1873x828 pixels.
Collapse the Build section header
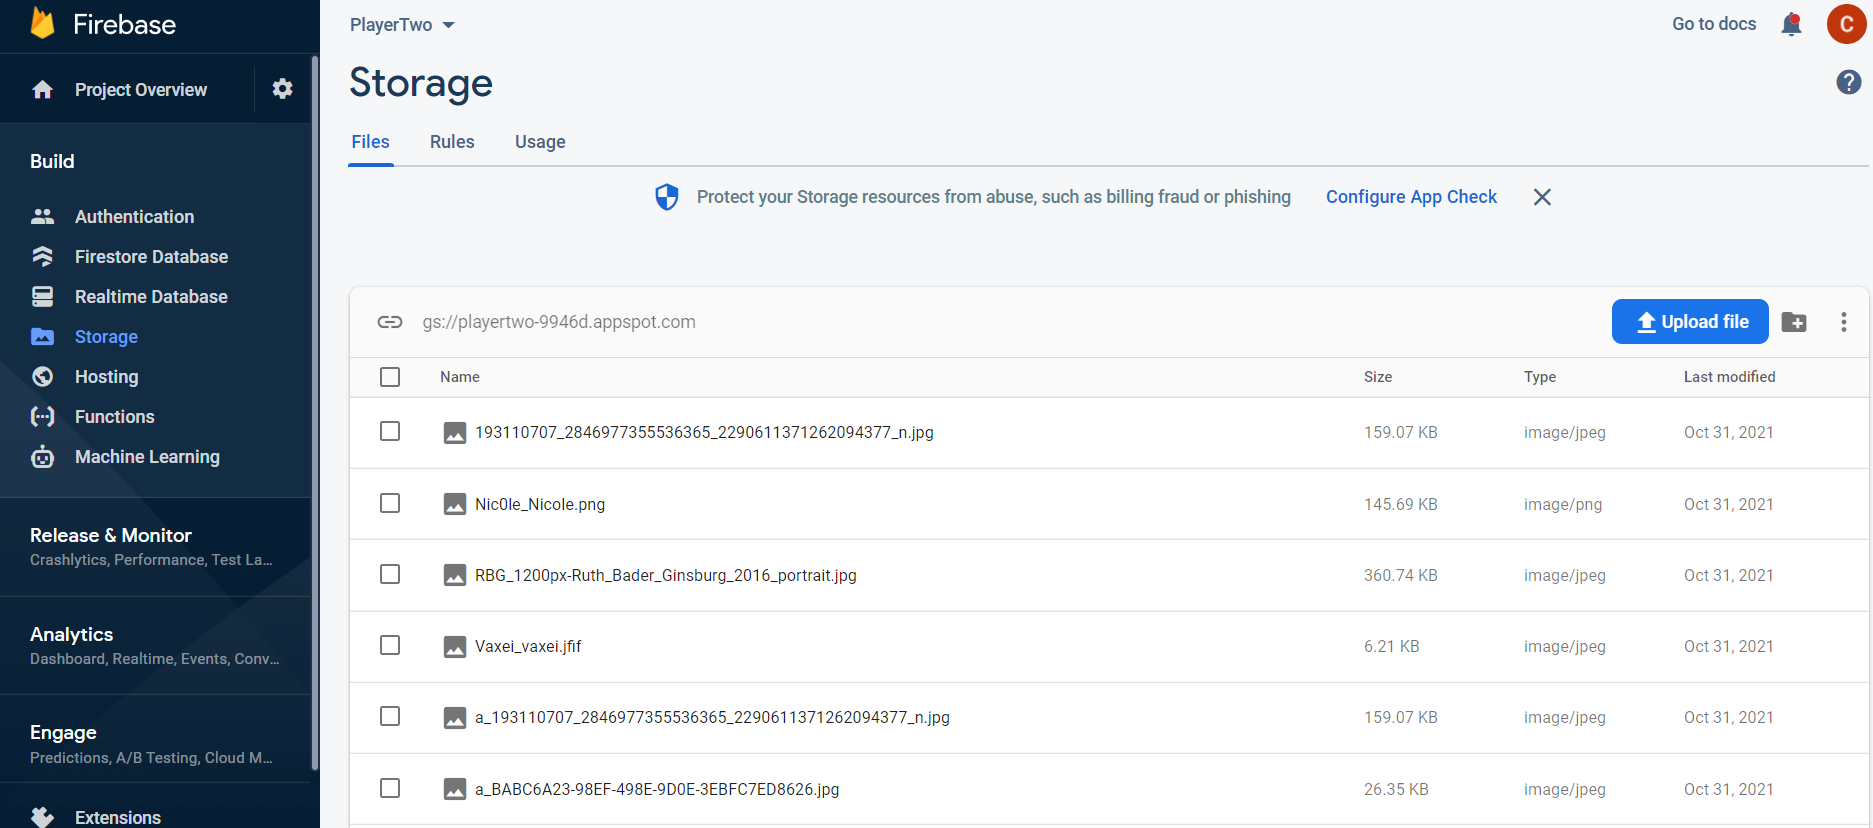pyautogui.click(x=52, y=161)
